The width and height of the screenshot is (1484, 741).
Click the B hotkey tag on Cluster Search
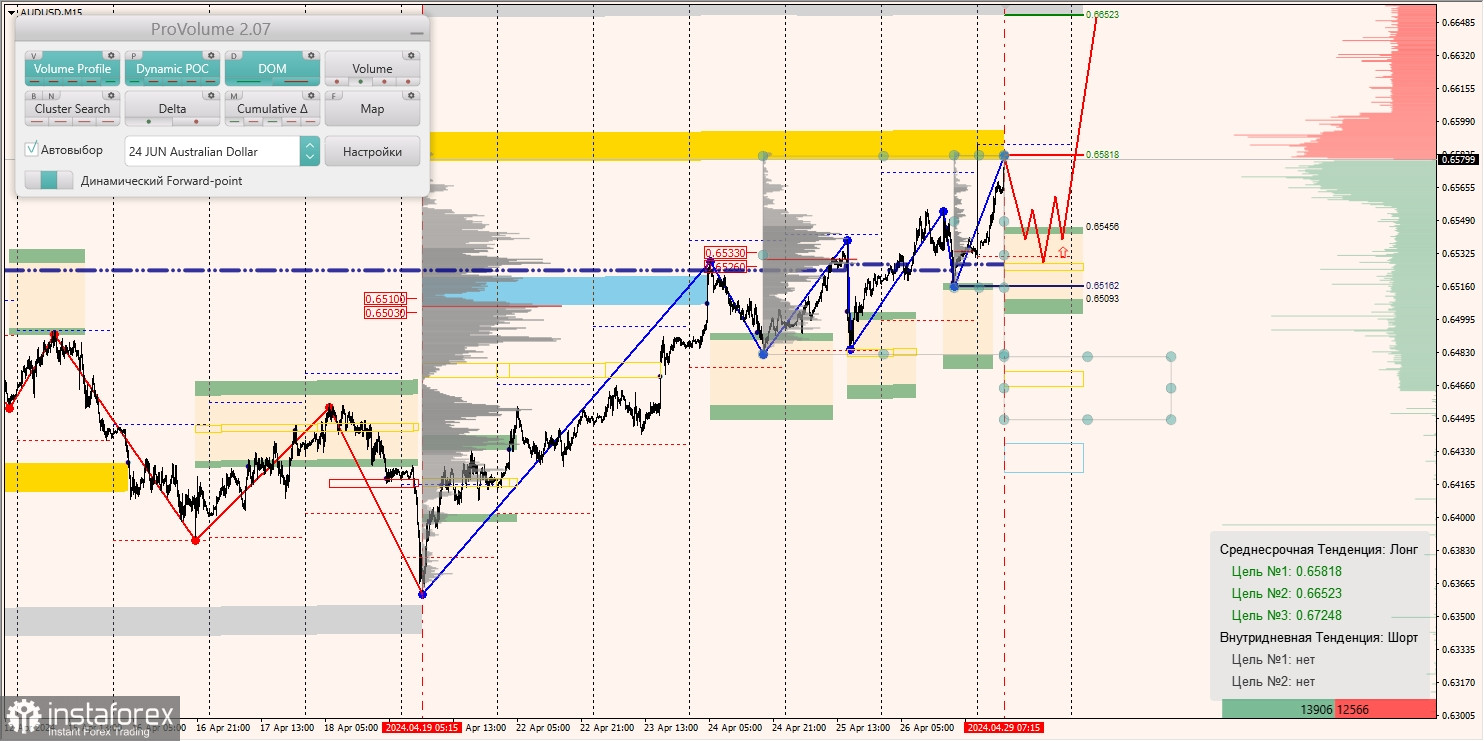[x=35, y=96]
